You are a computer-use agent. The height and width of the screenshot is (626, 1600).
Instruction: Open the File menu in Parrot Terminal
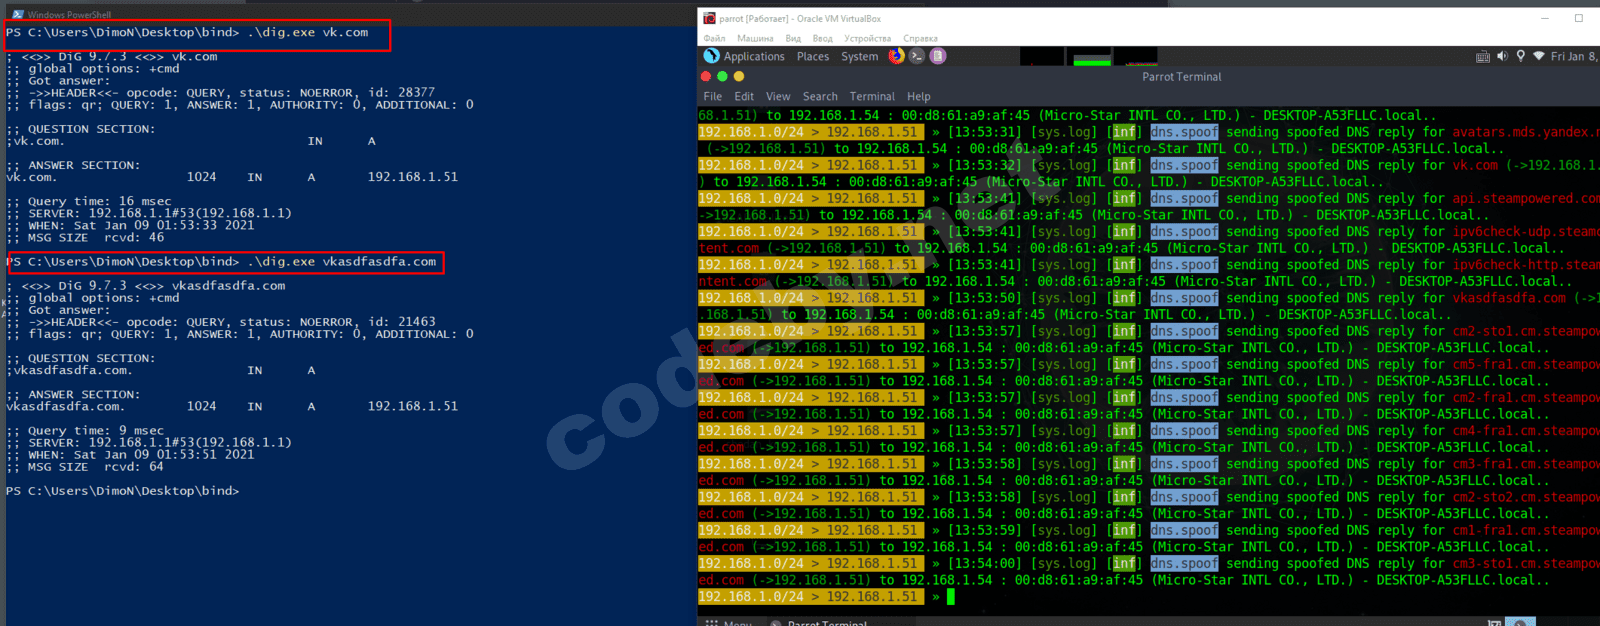point(713,97)
